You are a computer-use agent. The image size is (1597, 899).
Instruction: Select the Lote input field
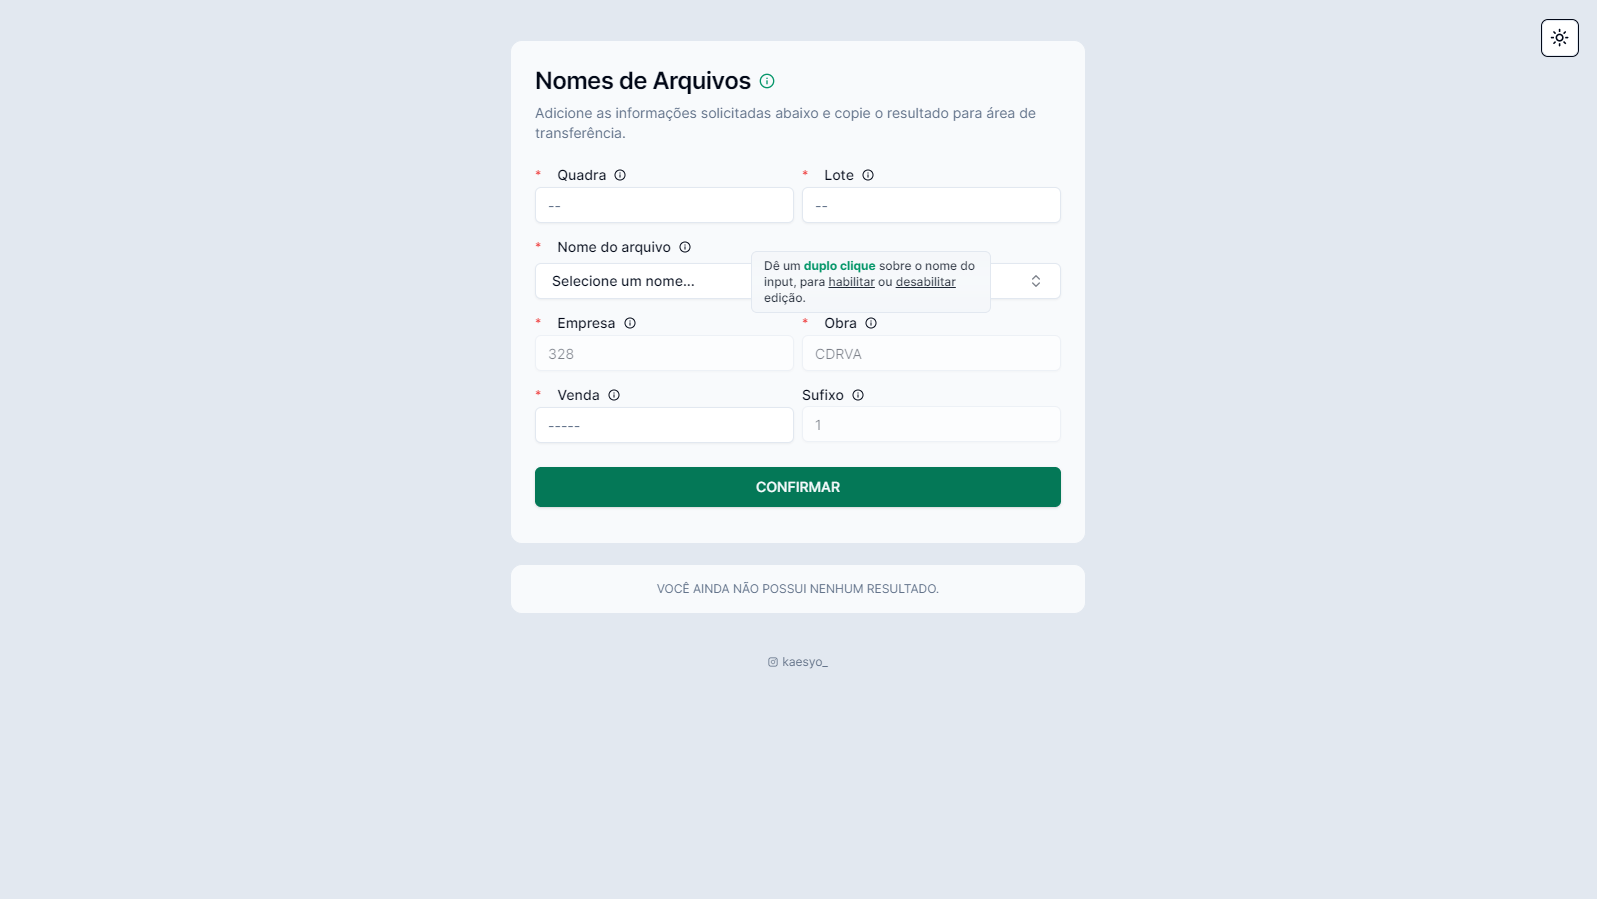pyautogui.click(x=930, y=205)
